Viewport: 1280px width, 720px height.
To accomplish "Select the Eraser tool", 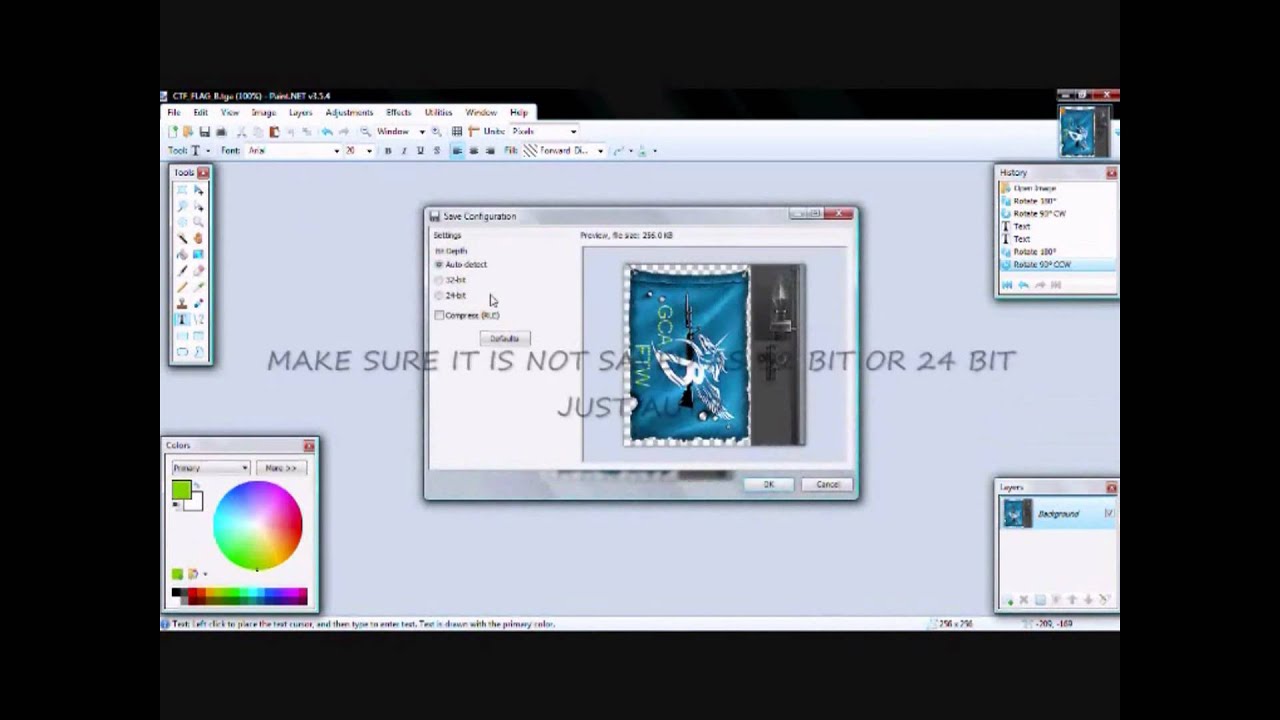I will click(198, 271).
